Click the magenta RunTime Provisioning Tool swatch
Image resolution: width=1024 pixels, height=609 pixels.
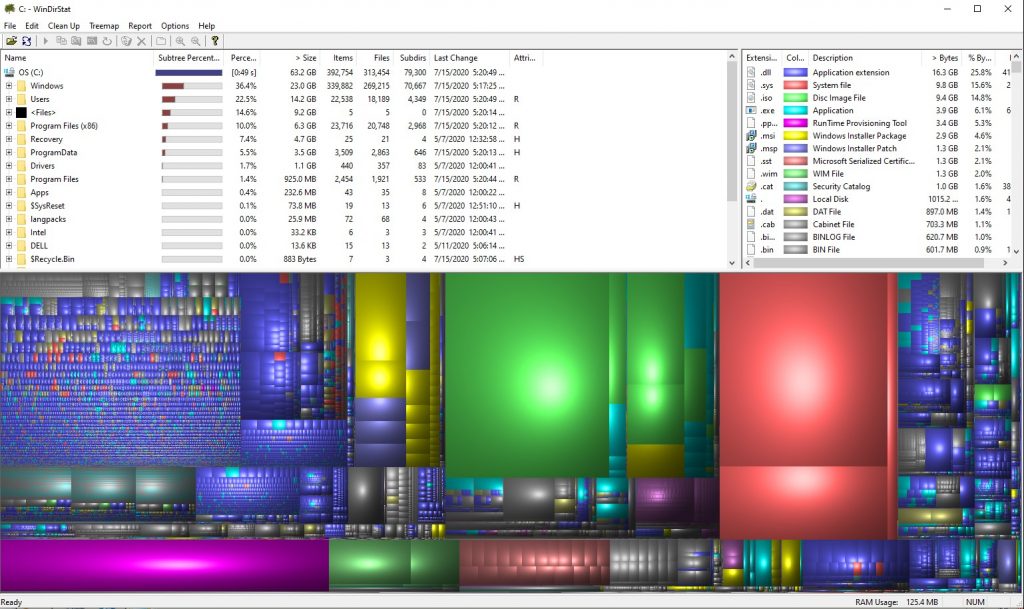[x=795, y=123]
